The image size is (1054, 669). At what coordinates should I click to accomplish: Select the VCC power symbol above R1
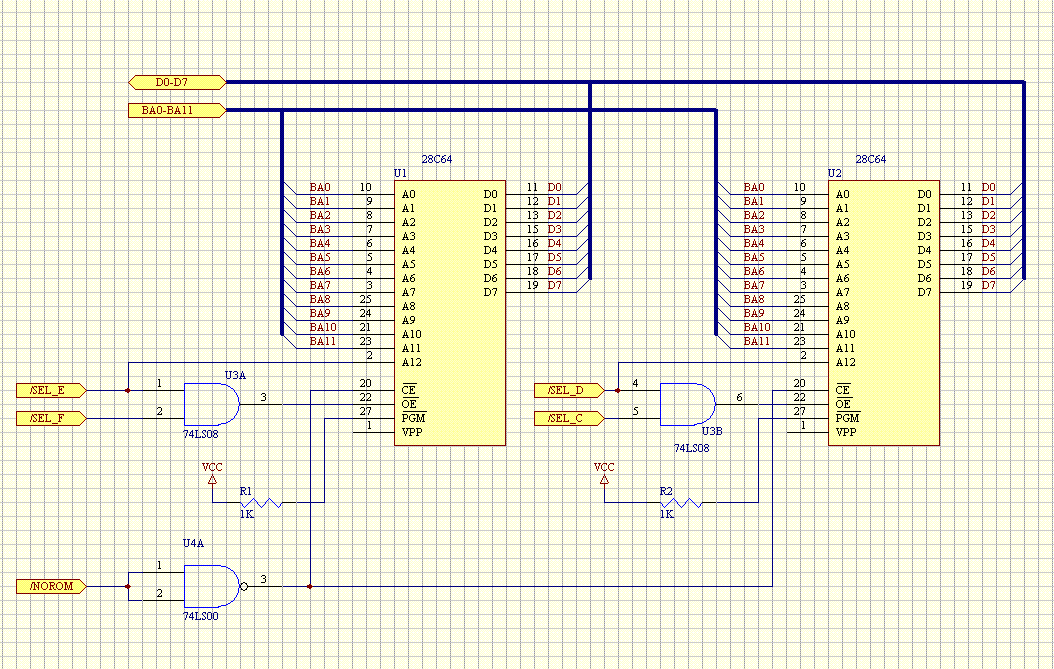(212, 473)
